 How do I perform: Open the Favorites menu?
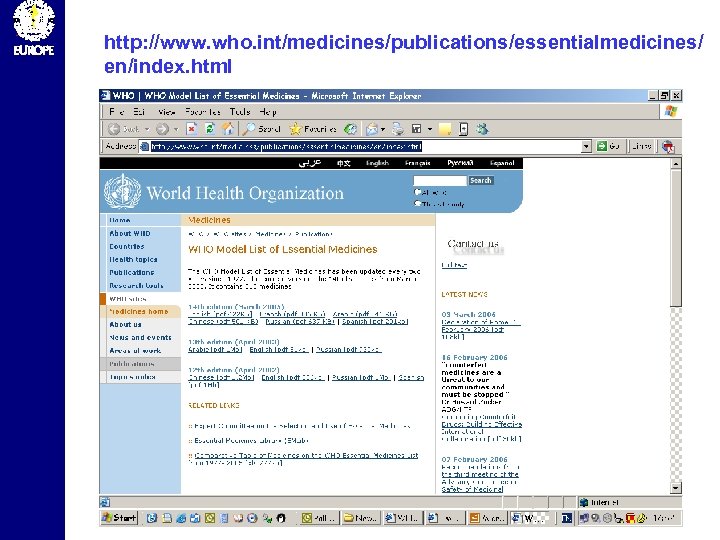(202, 112)
